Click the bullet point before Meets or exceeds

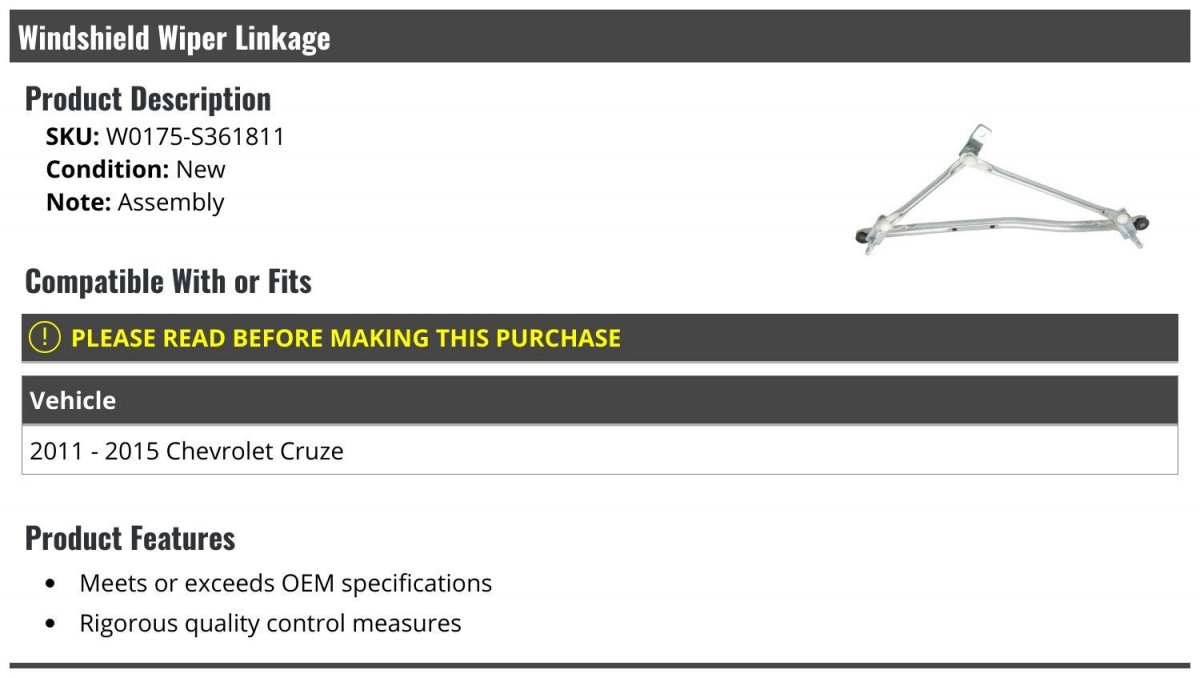(x=51, y=584)
